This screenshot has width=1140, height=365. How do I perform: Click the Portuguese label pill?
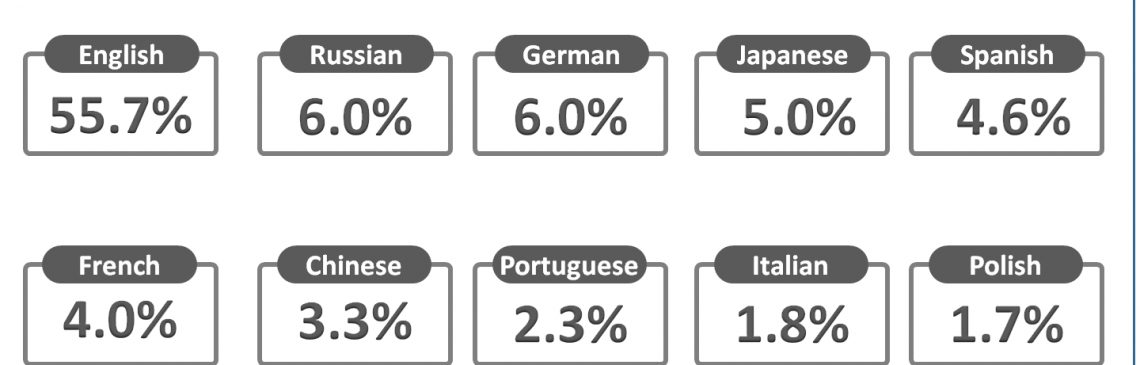[x=569, y=265]
